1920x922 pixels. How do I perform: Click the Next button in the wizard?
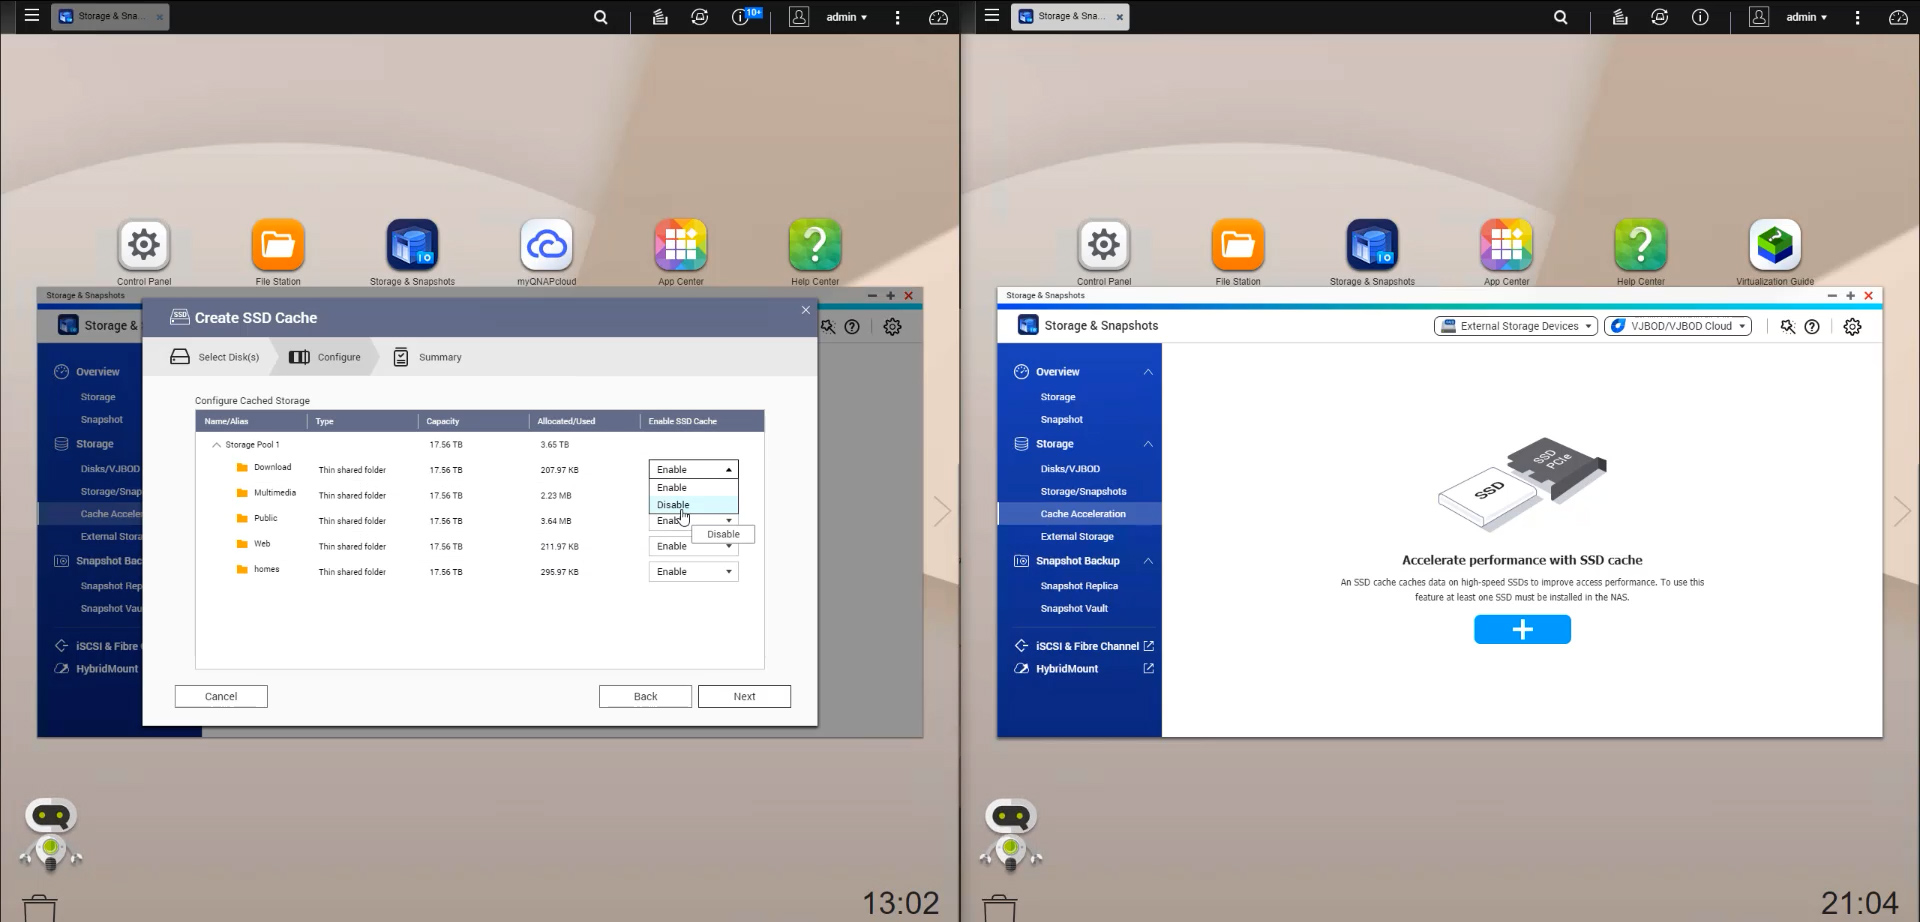point(744,697)
